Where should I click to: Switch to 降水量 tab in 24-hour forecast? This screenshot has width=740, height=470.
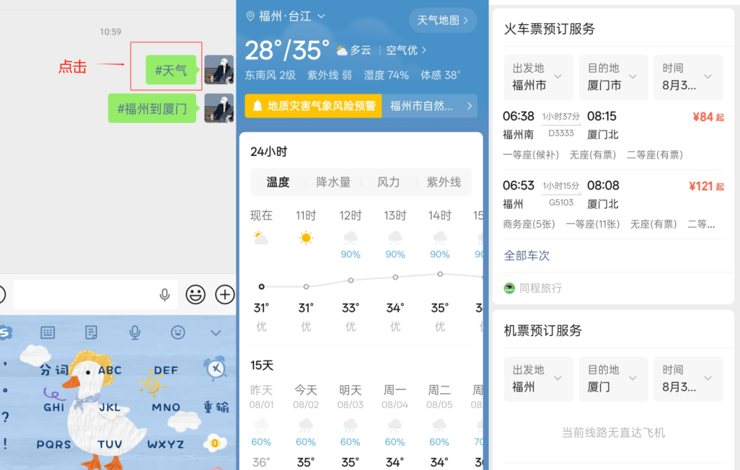pos(333,182)
